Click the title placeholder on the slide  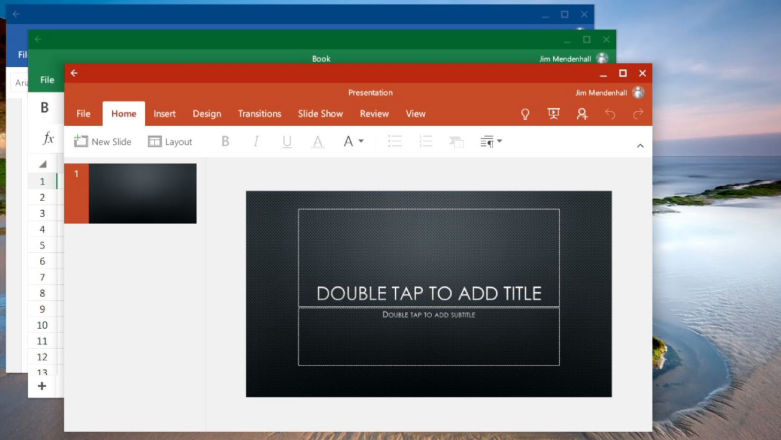point(429,258)
